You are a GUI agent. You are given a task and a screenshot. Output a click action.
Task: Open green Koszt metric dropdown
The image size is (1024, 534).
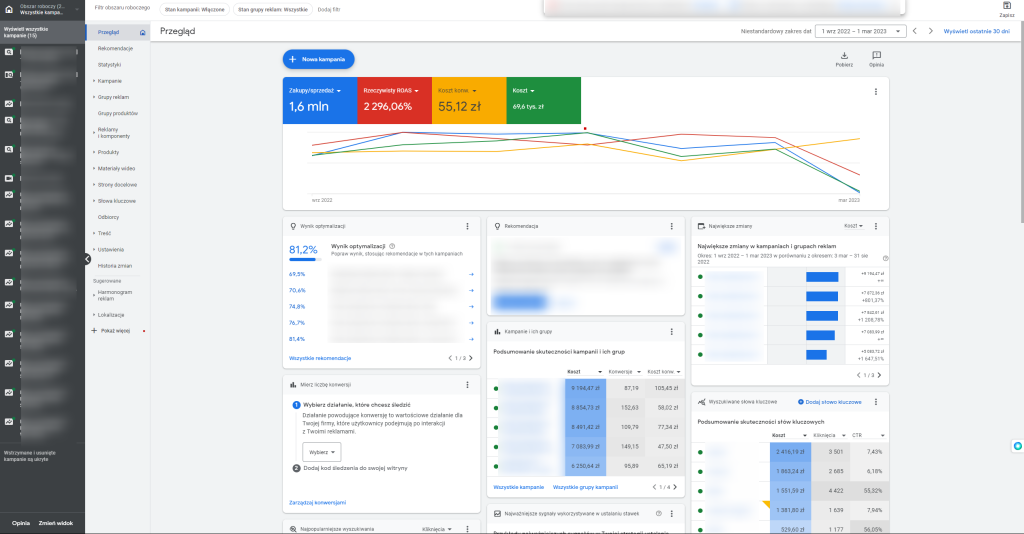pos(524,91)
